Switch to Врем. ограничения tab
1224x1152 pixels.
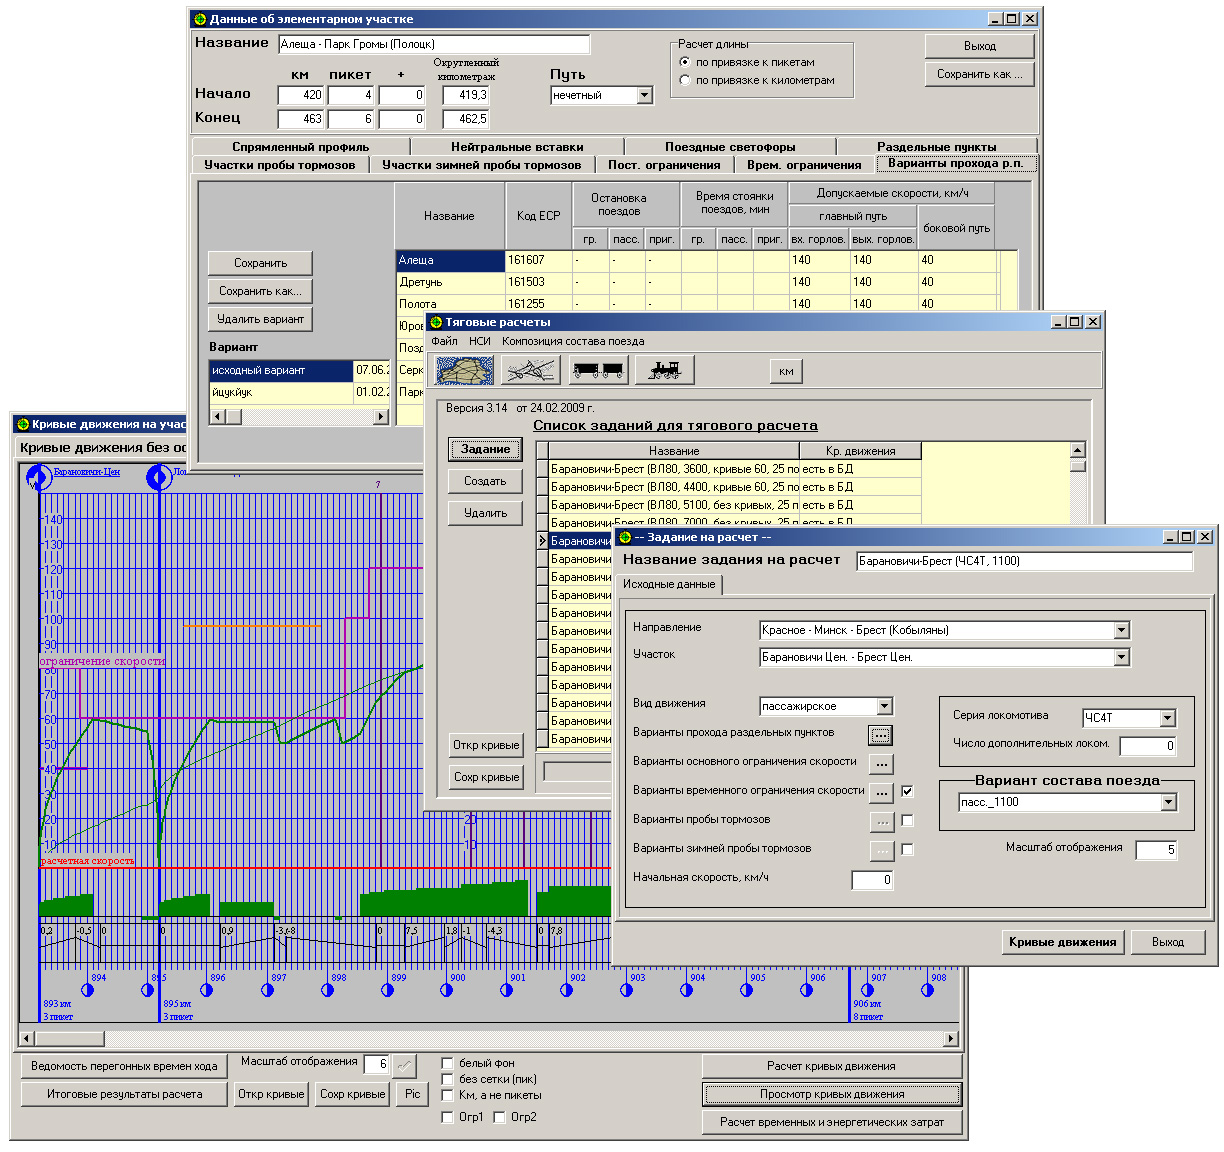tap(804, 165)
